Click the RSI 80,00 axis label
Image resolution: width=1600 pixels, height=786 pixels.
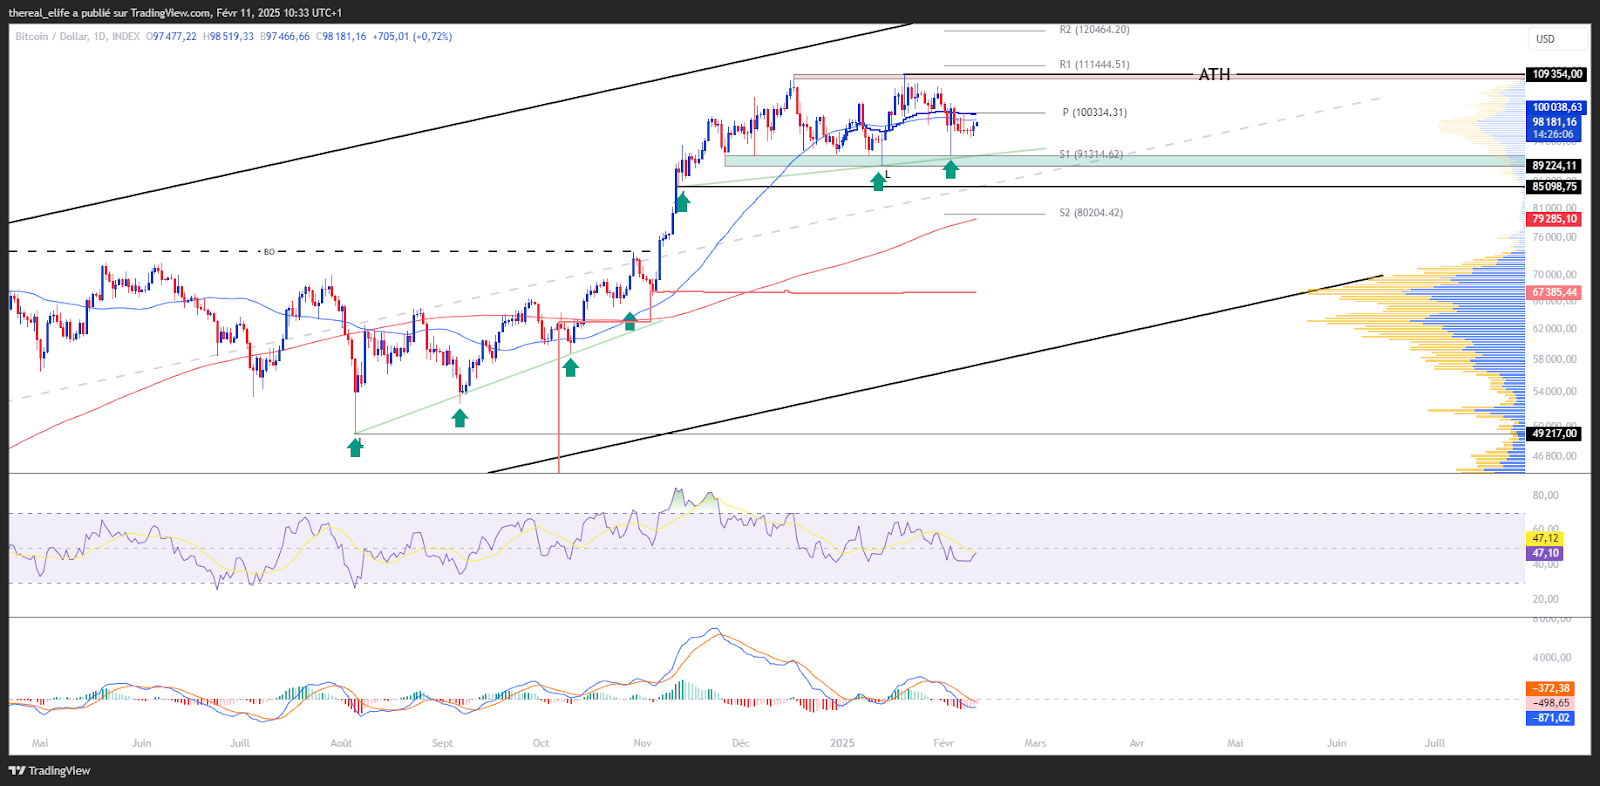pos(1546,495)
